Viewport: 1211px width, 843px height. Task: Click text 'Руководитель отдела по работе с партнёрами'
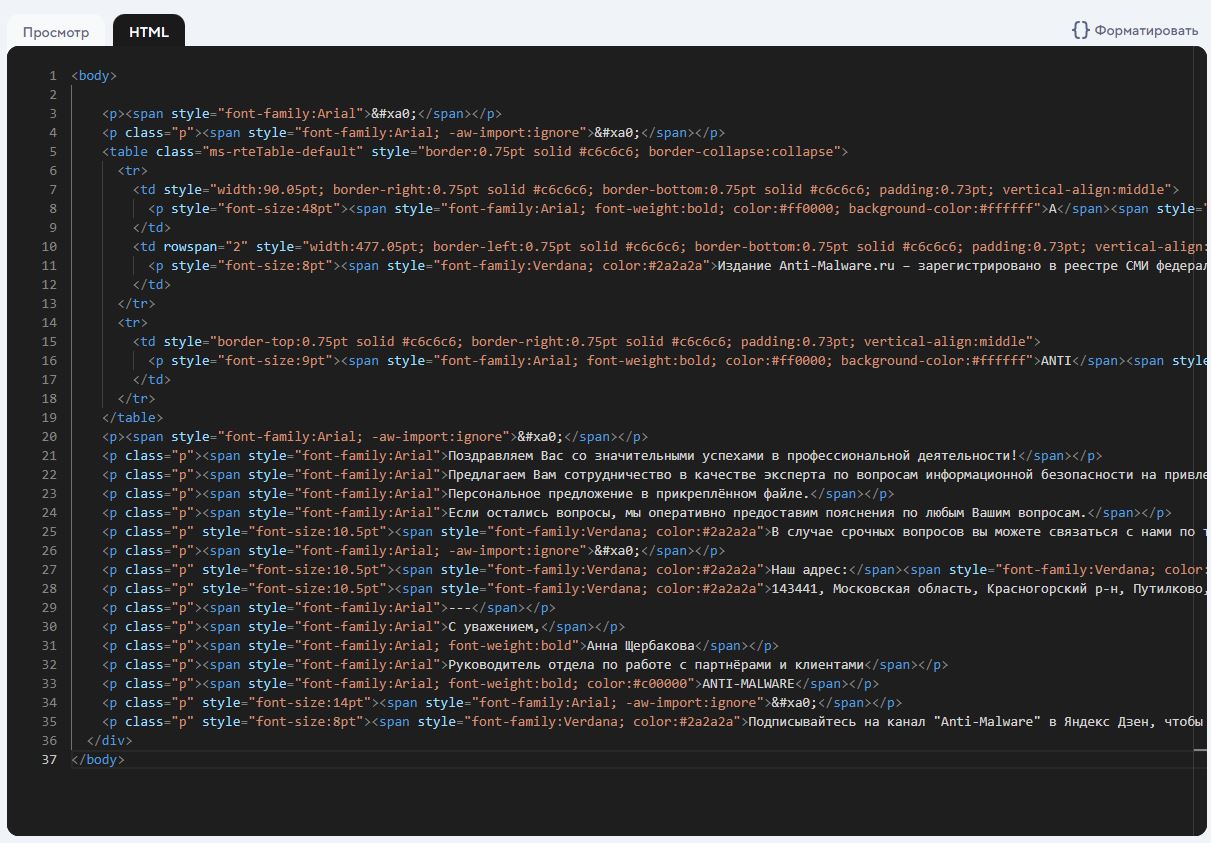click(x=609, y=665)
